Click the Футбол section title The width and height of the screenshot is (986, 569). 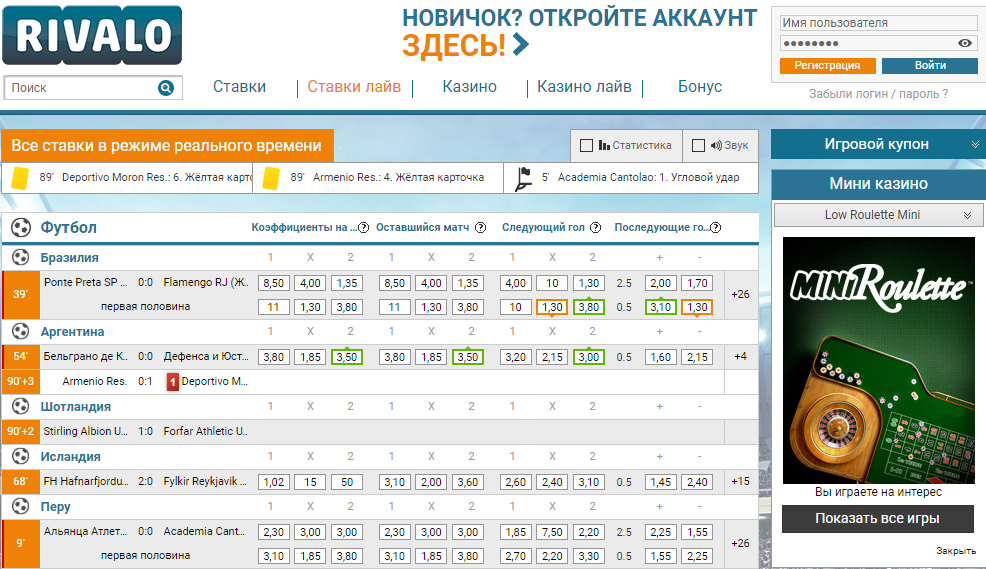pyautogui.click(x=69, y=228)
